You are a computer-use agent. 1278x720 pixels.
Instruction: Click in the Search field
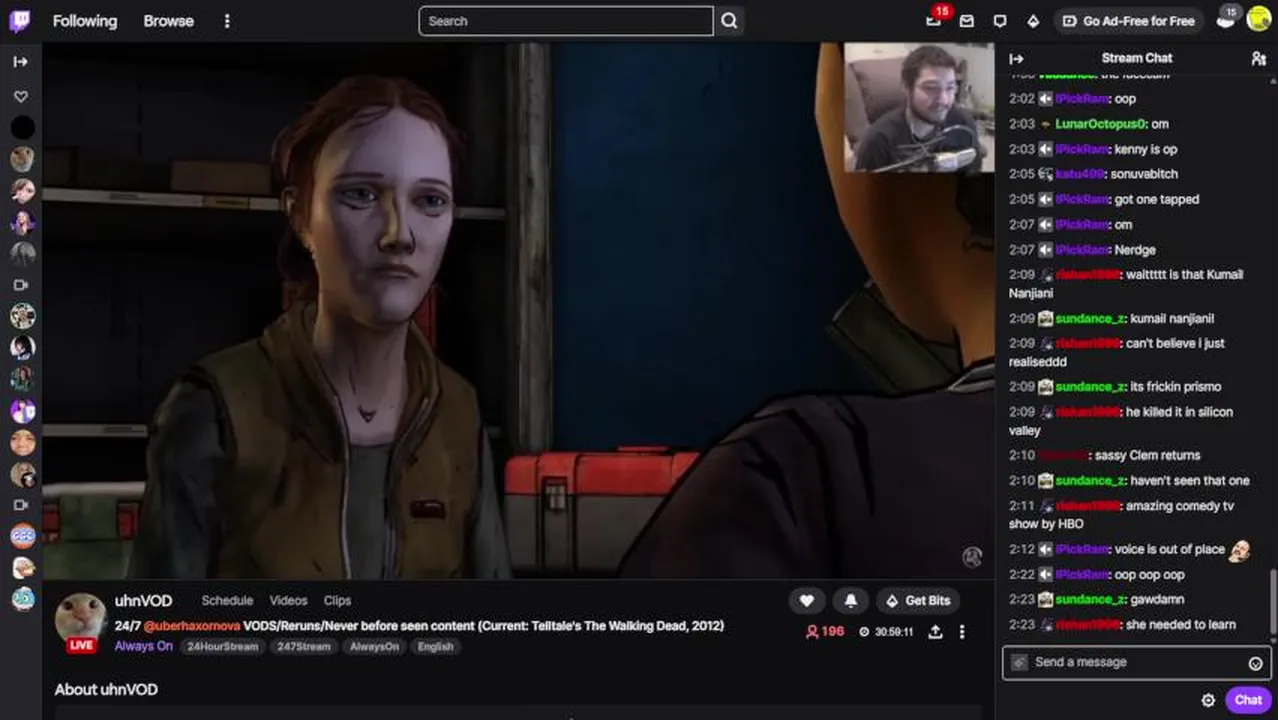point(566,21)
